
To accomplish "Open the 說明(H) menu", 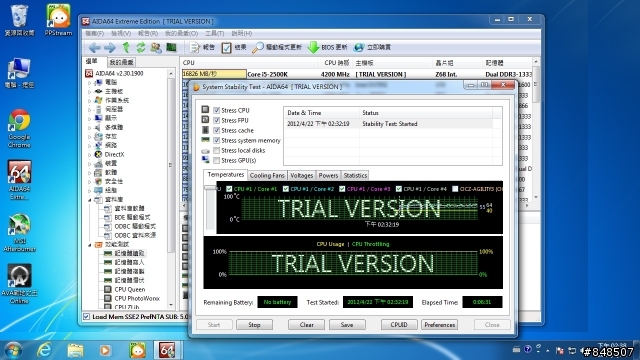I will tap(242, 33).
